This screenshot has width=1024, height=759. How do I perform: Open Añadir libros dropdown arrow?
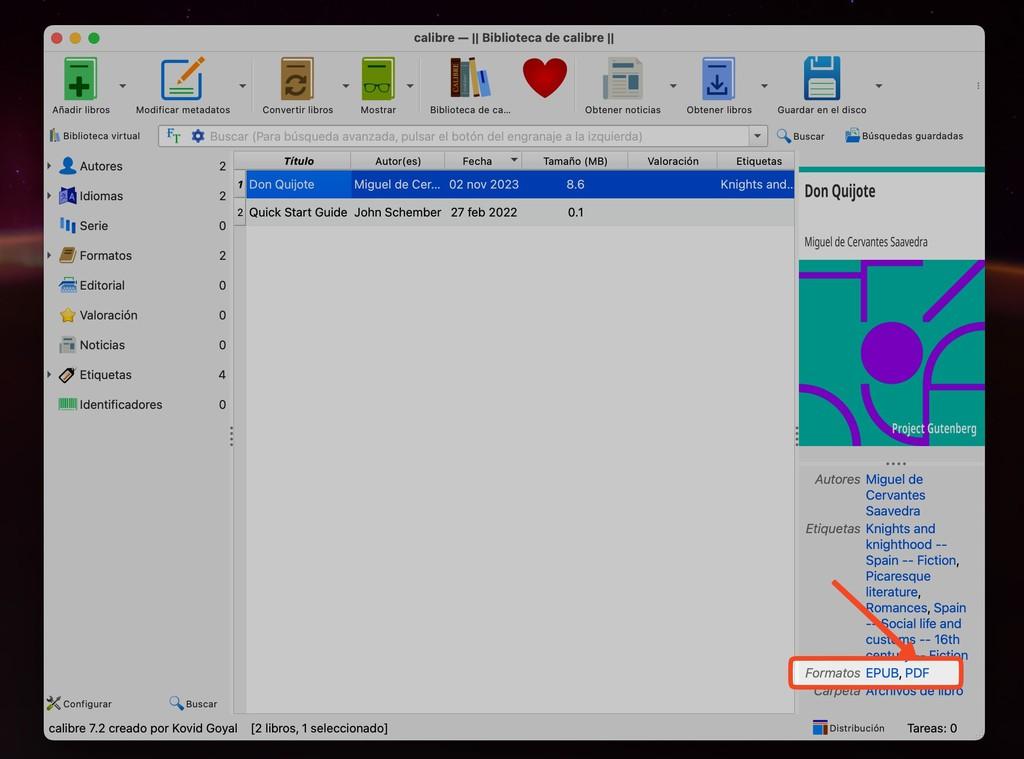[x=123, y=86]
